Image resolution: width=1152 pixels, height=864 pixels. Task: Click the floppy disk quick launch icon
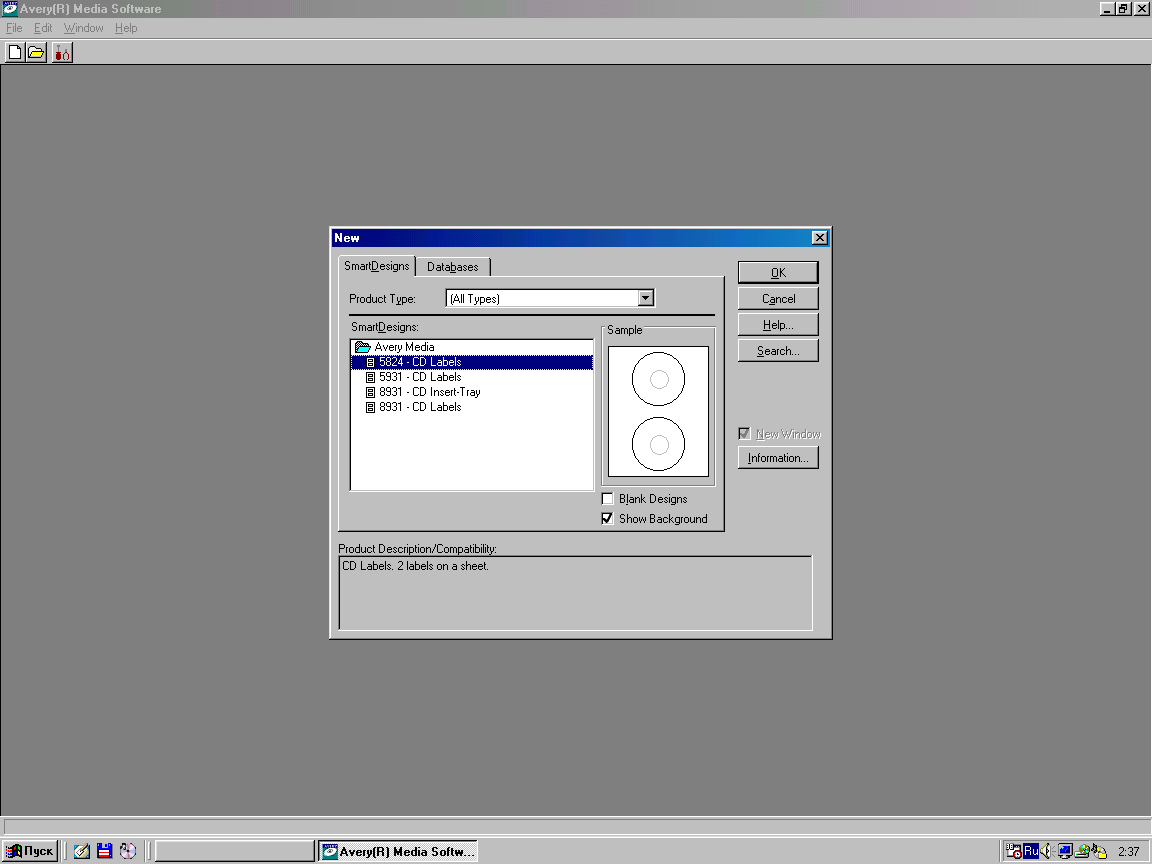tap(104, 851)
